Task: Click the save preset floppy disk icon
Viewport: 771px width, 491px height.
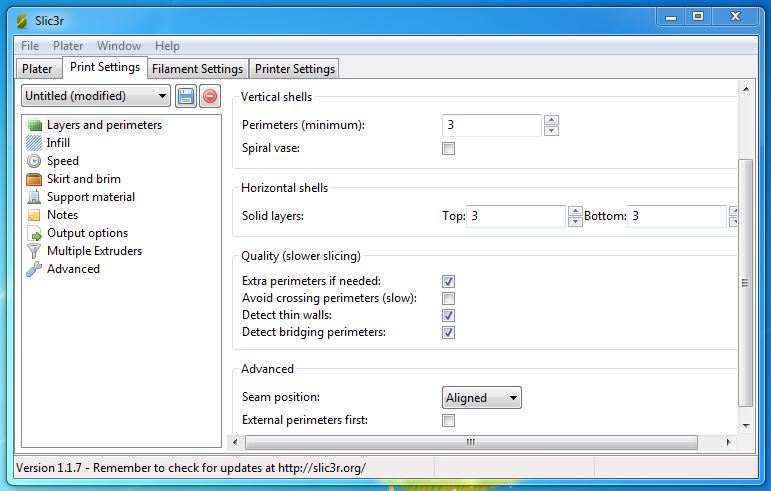Action: coord(185,96)
